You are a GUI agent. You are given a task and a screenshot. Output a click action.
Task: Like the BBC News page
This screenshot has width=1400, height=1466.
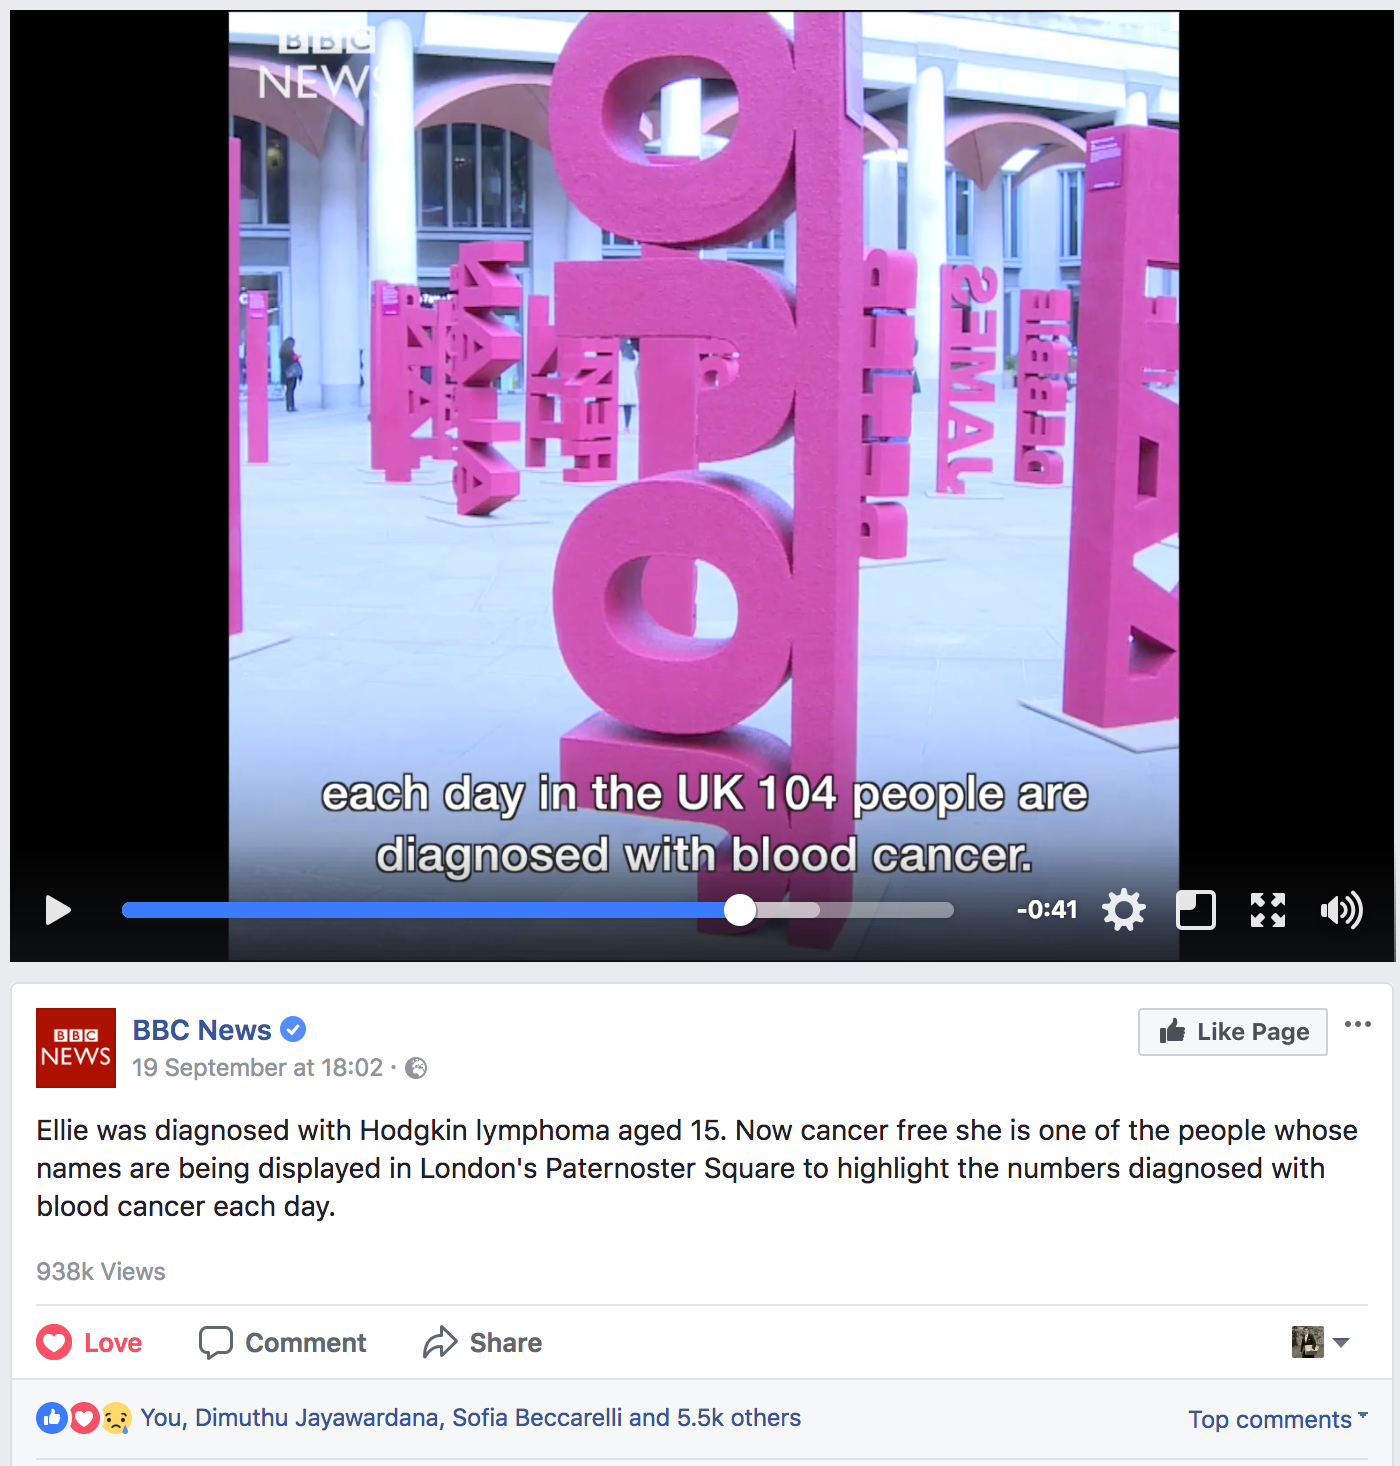tap(1233, 1032)
